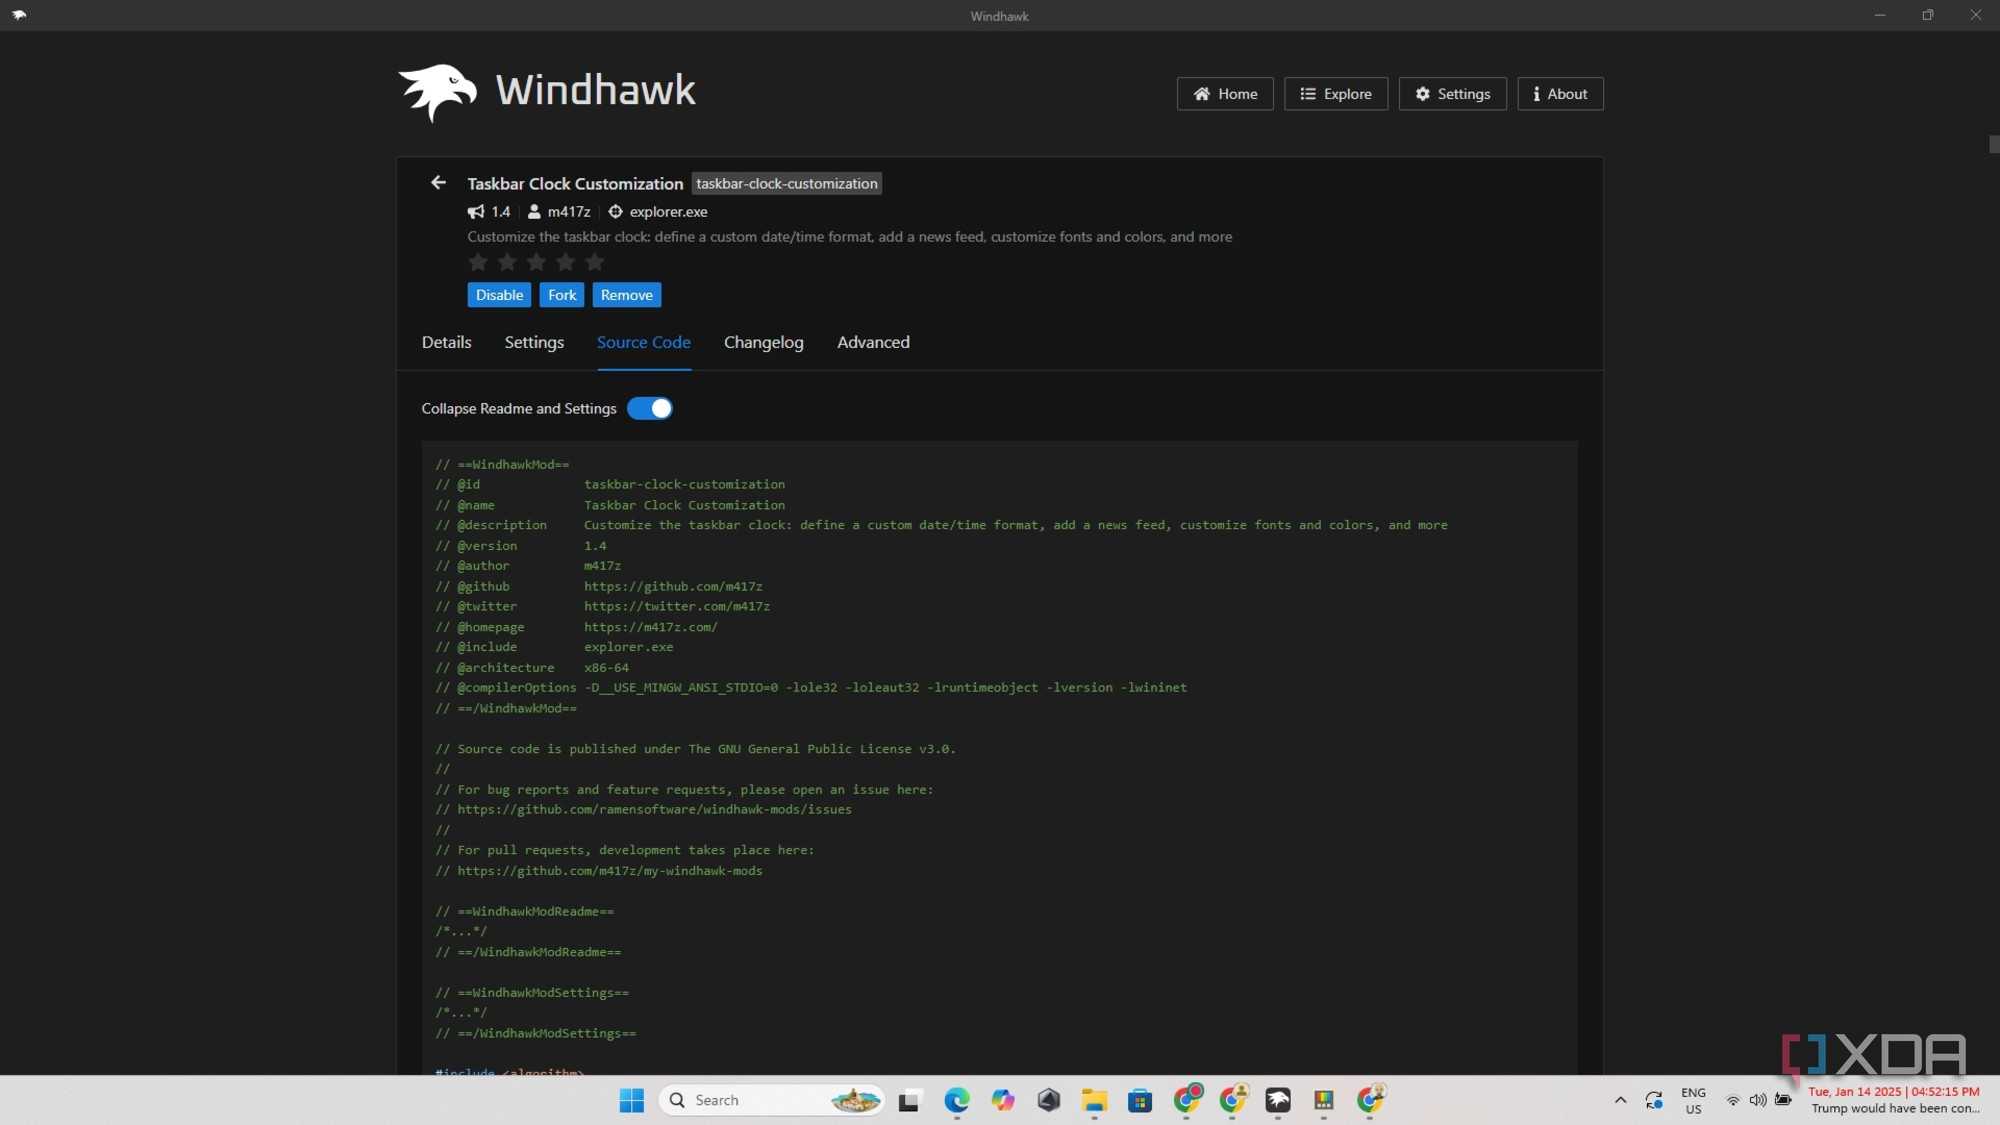Viewport: 2000px width, 1125px height.
Task: Open the Explore mods page
Action: [x=1336, y=94]
